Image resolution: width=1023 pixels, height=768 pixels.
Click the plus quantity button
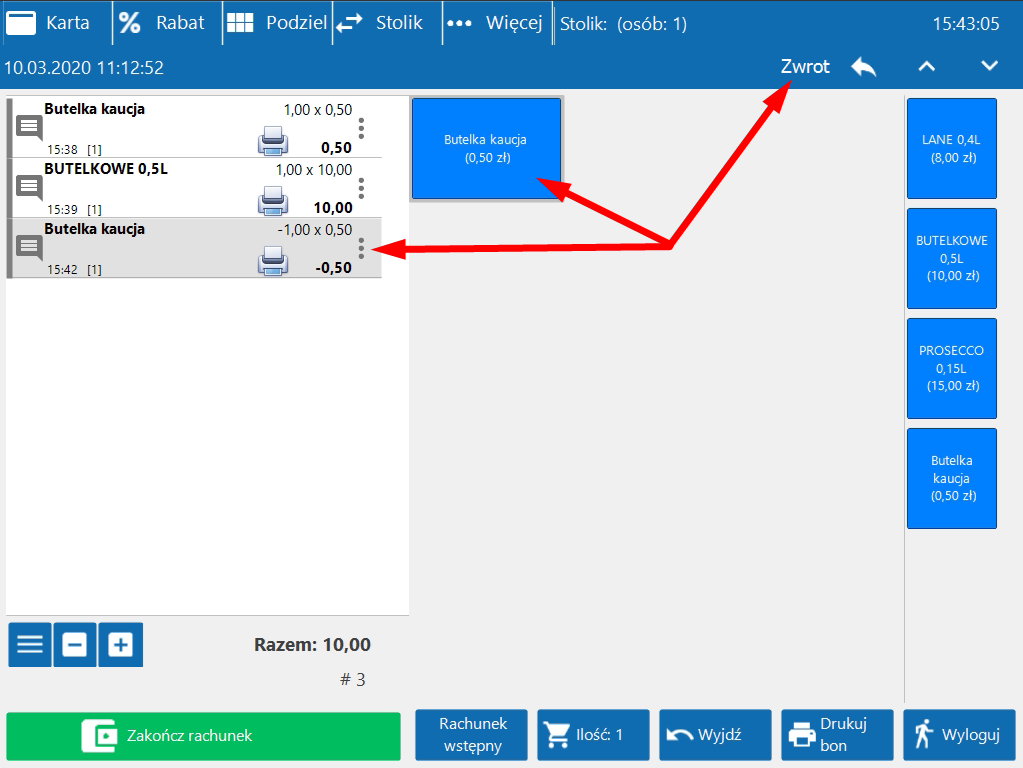coord(120,645)
